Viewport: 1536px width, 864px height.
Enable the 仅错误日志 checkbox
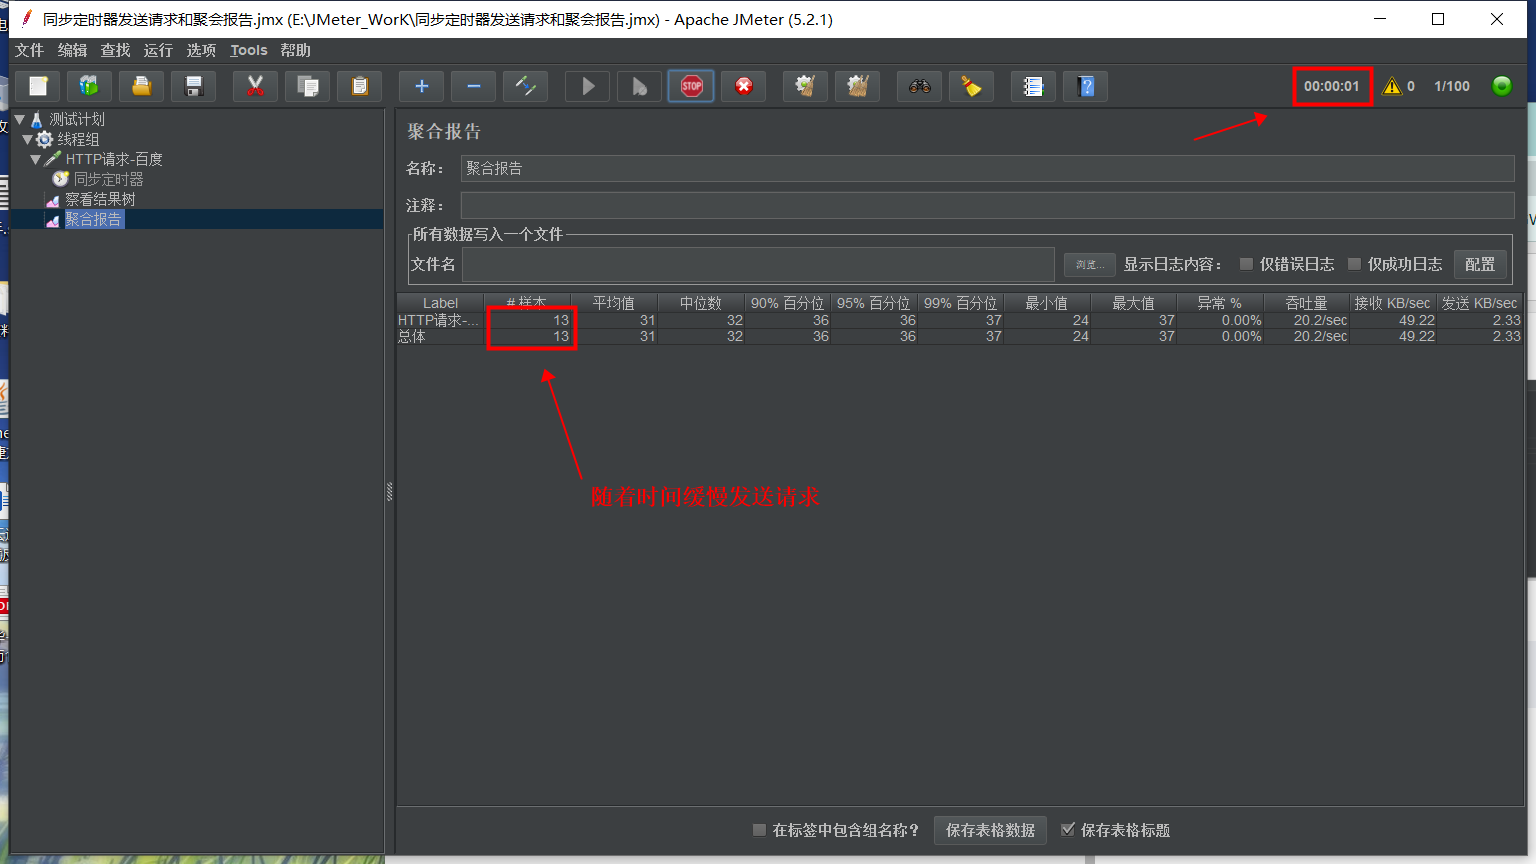pos(1246,264)
